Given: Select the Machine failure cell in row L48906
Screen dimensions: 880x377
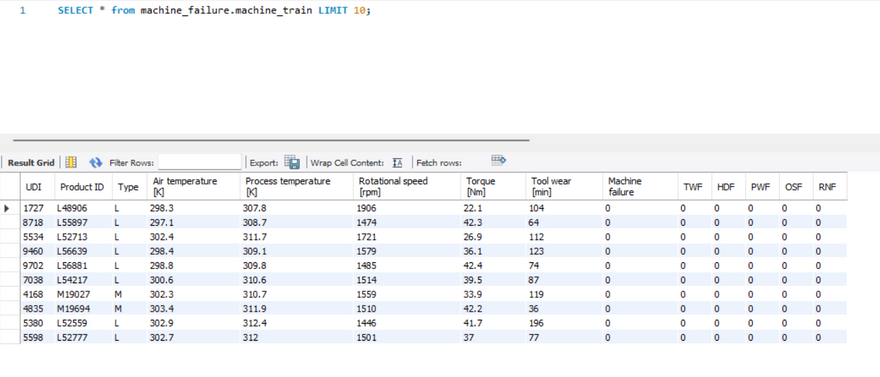Looking at the screenshot, I should tap(640, 208).
